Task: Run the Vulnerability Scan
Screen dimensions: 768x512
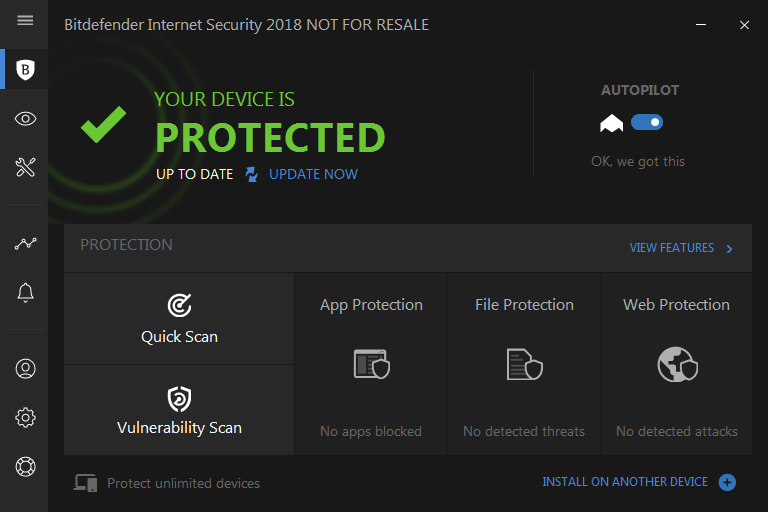Action: coord(179,411)
